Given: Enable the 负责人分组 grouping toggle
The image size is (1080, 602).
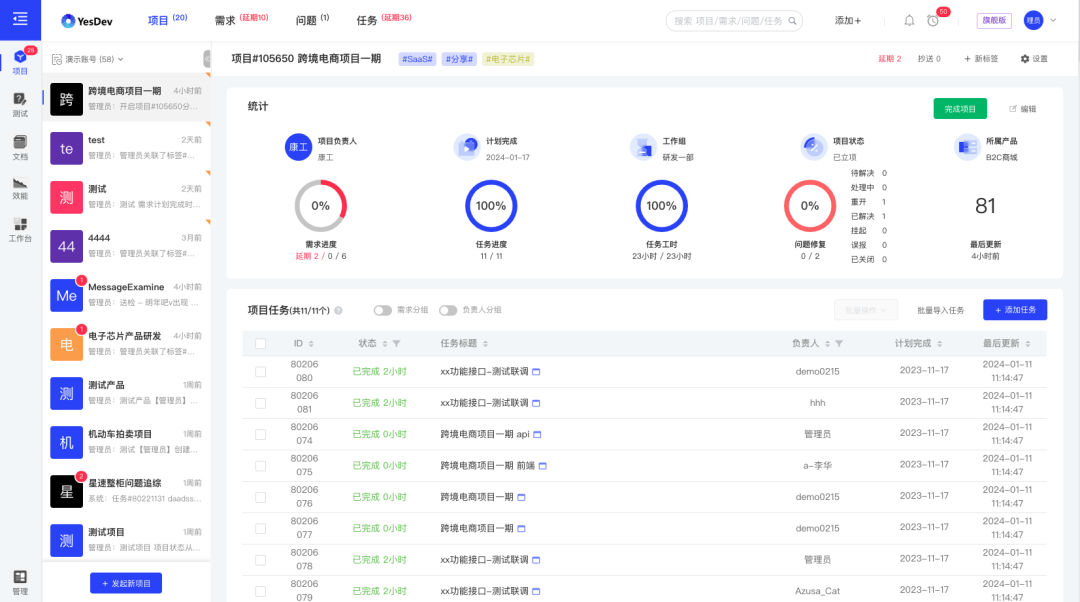Looking at the screenshot, I should click(450, 310).
